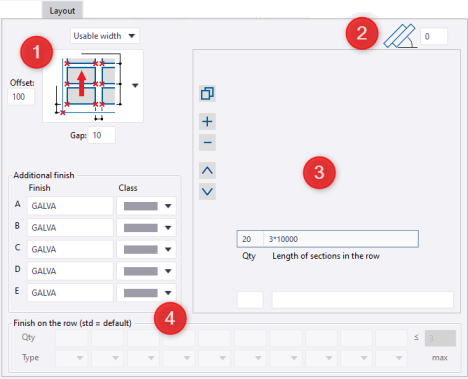Screen dimensions: 468x379
Task: Move row down with chevron icon
Action: pyautogui.click(x=207, y=192)
